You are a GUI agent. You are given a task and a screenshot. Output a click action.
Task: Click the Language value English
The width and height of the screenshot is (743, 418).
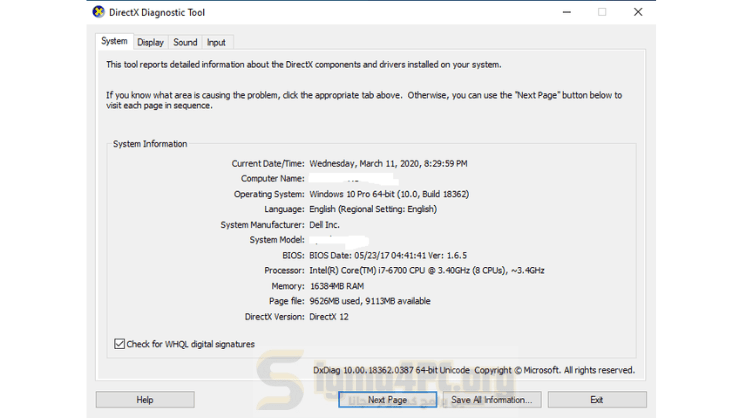[373, 209]
